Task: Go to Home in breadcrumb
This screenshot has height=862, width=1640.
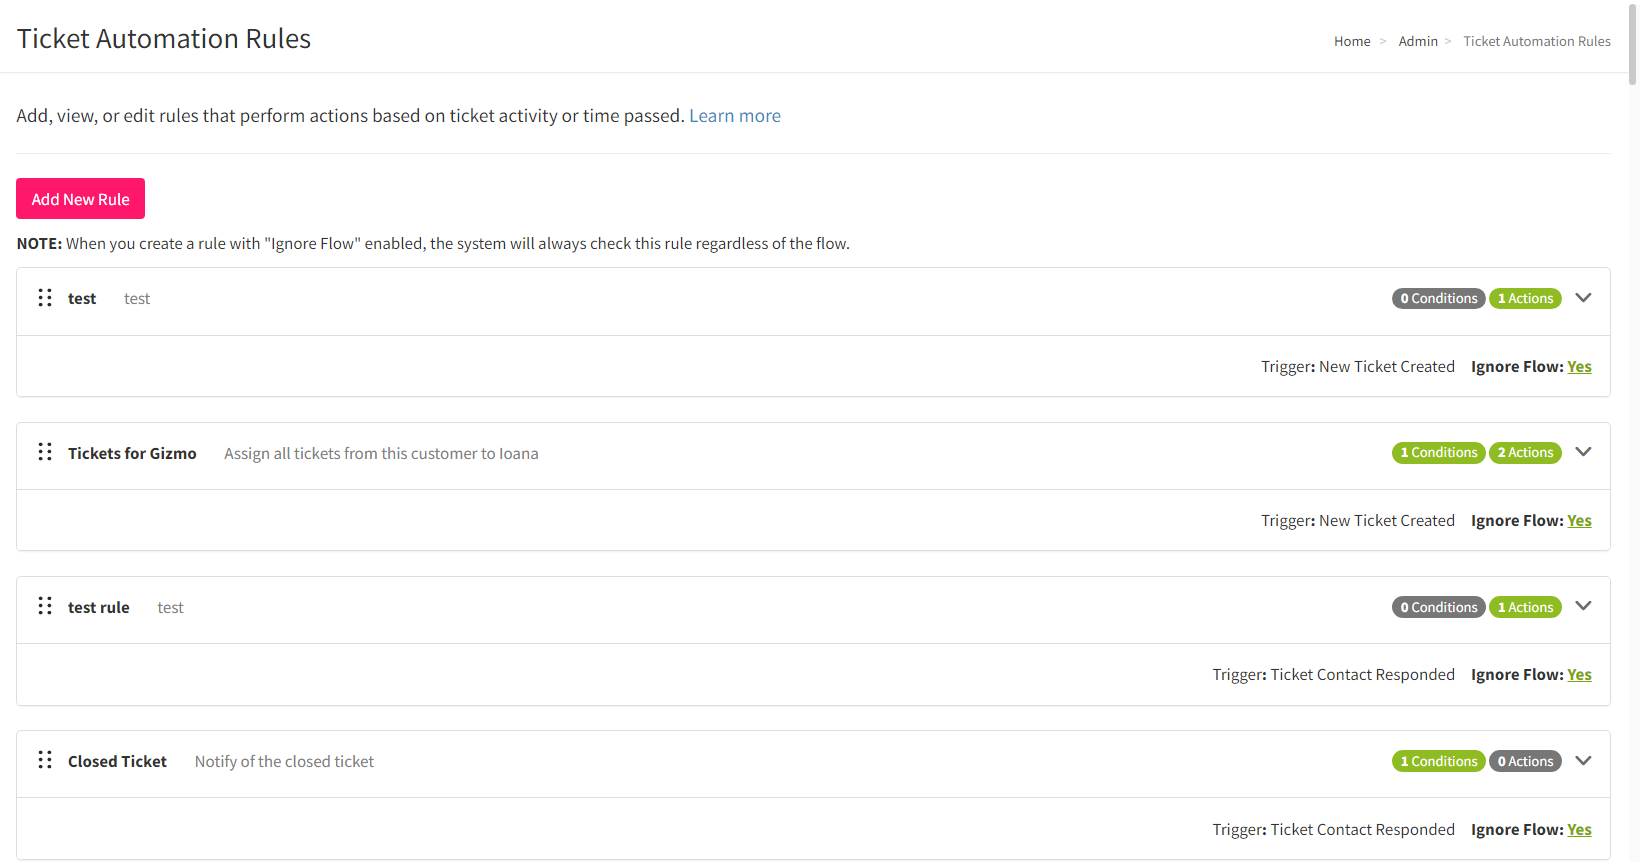Action: click(1352, 41)
